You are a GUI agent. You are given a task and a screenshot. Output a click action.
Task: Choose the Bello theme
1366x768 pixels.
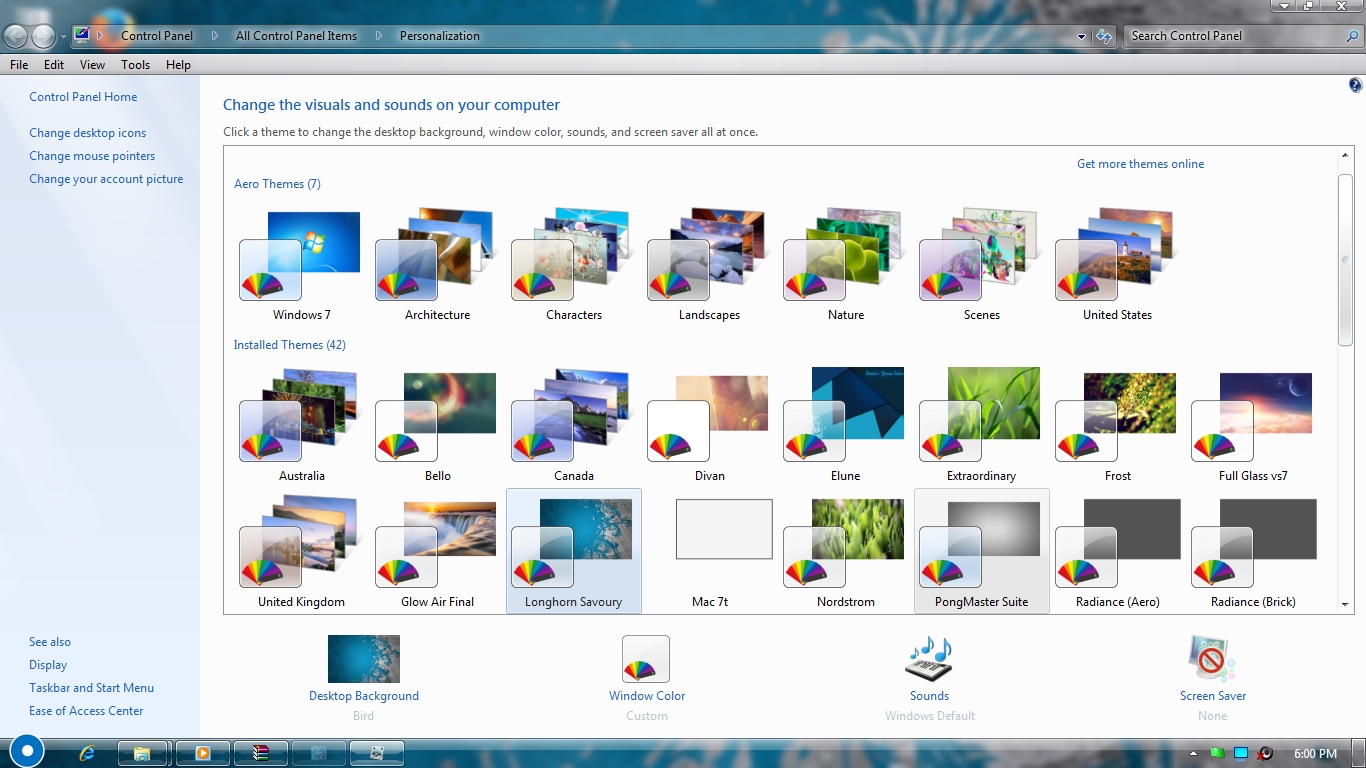click(x=437, y=424)
